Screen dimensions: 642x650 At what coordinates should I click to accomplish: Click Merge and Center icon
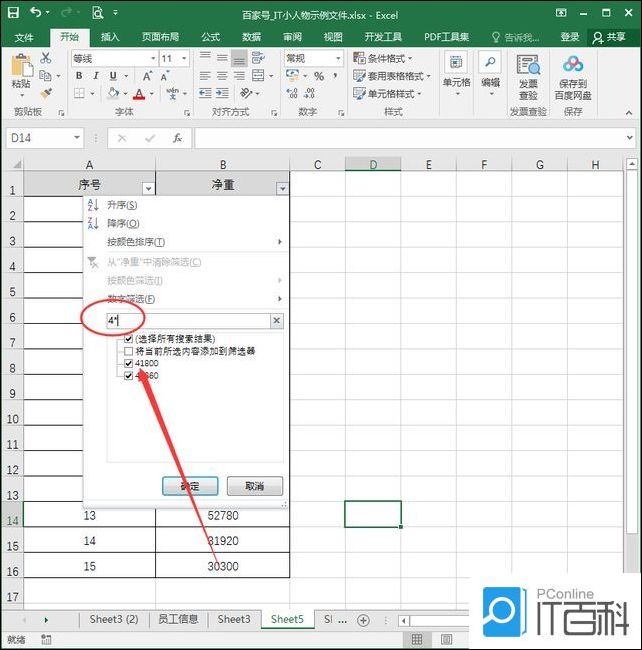pos(258,76)
